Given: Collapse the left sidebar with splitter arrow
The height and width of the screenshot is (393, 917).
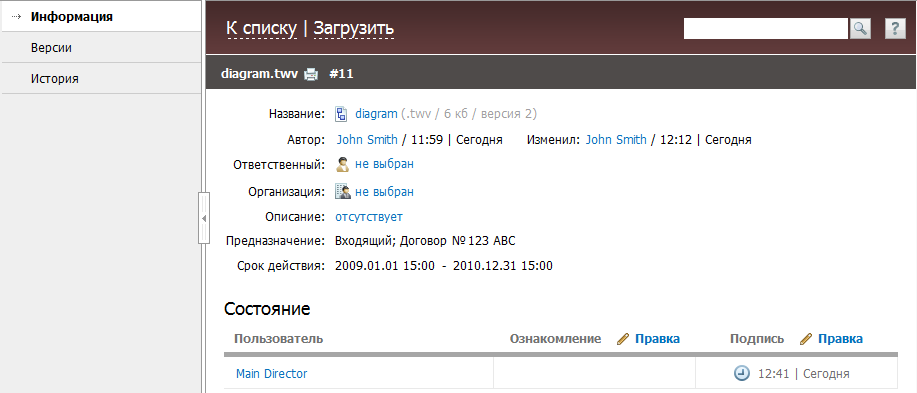Looking at the screenshot, I should [204, 218].
